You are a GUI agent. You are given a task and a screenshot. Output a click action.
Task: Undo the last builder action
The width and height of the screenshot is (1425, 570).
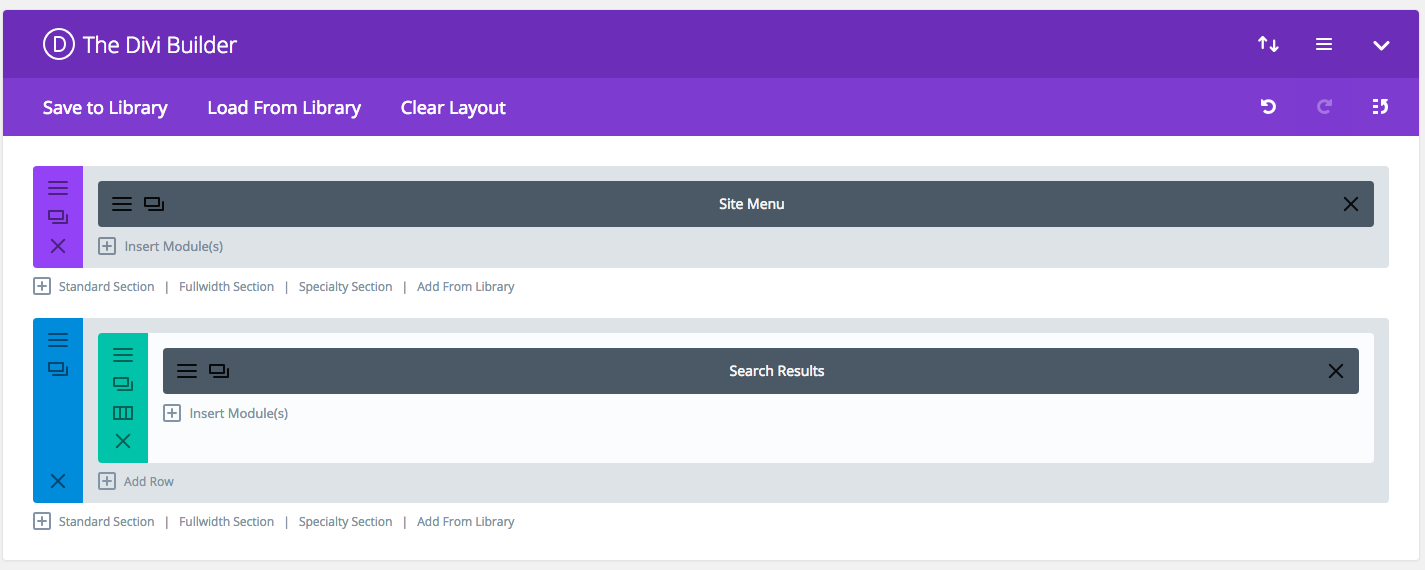click(x=1268, y=106)
